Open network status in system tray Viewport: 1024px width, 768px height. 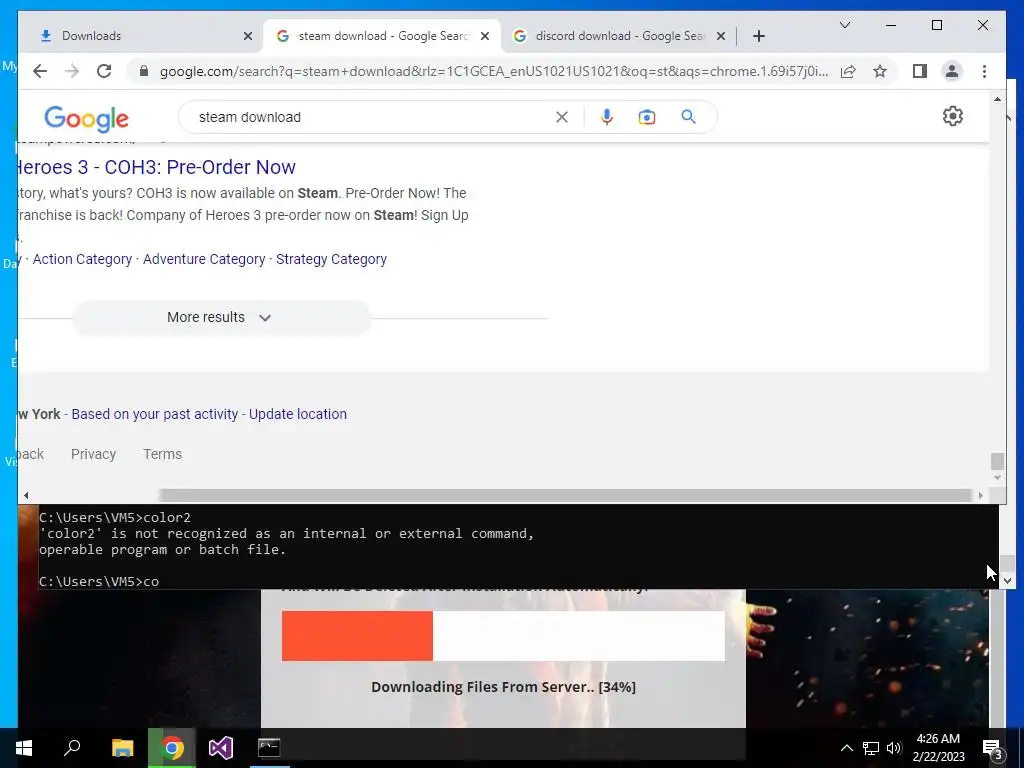coord(871,748)
